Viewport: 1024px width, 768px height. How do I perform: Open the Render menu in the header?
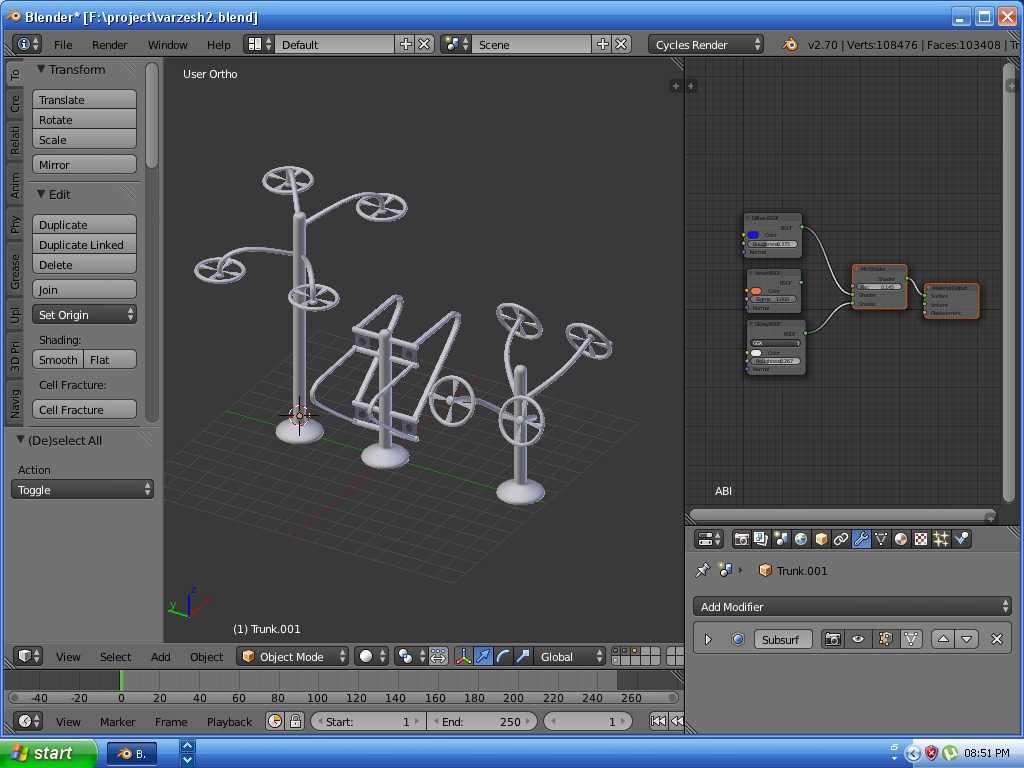(x=110, y=44)
